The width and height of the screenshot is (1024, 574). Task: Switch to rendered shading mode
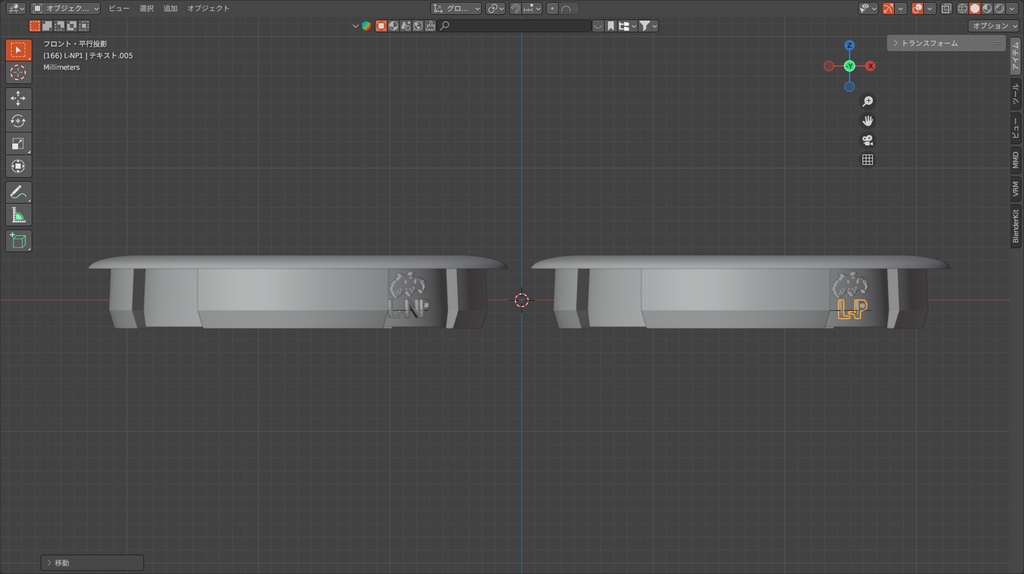[1000, 8]
